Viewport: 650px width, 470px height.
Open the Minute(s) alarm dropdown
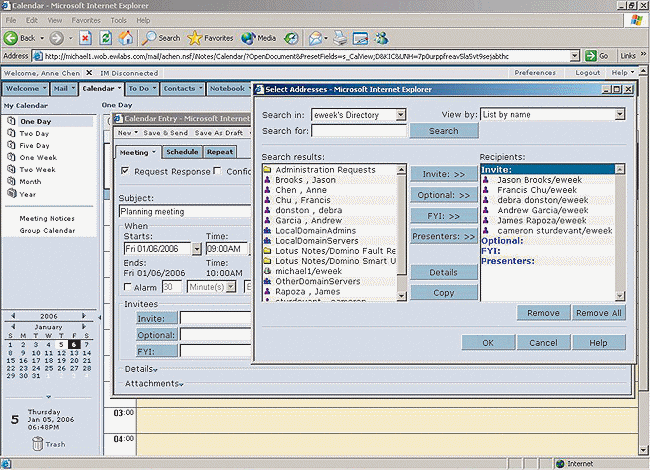coord(231,287)
